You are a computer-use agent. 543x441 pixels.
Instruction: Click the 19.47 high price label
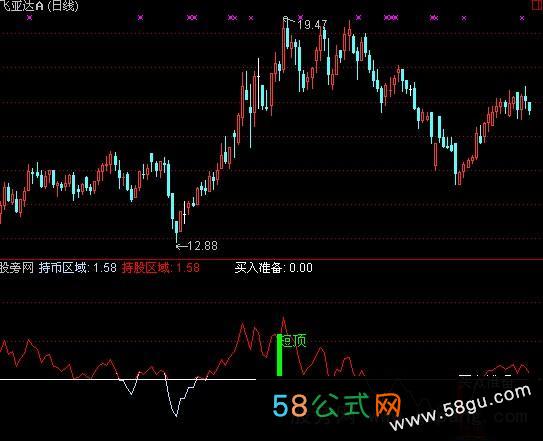click(x=312, y=25)
